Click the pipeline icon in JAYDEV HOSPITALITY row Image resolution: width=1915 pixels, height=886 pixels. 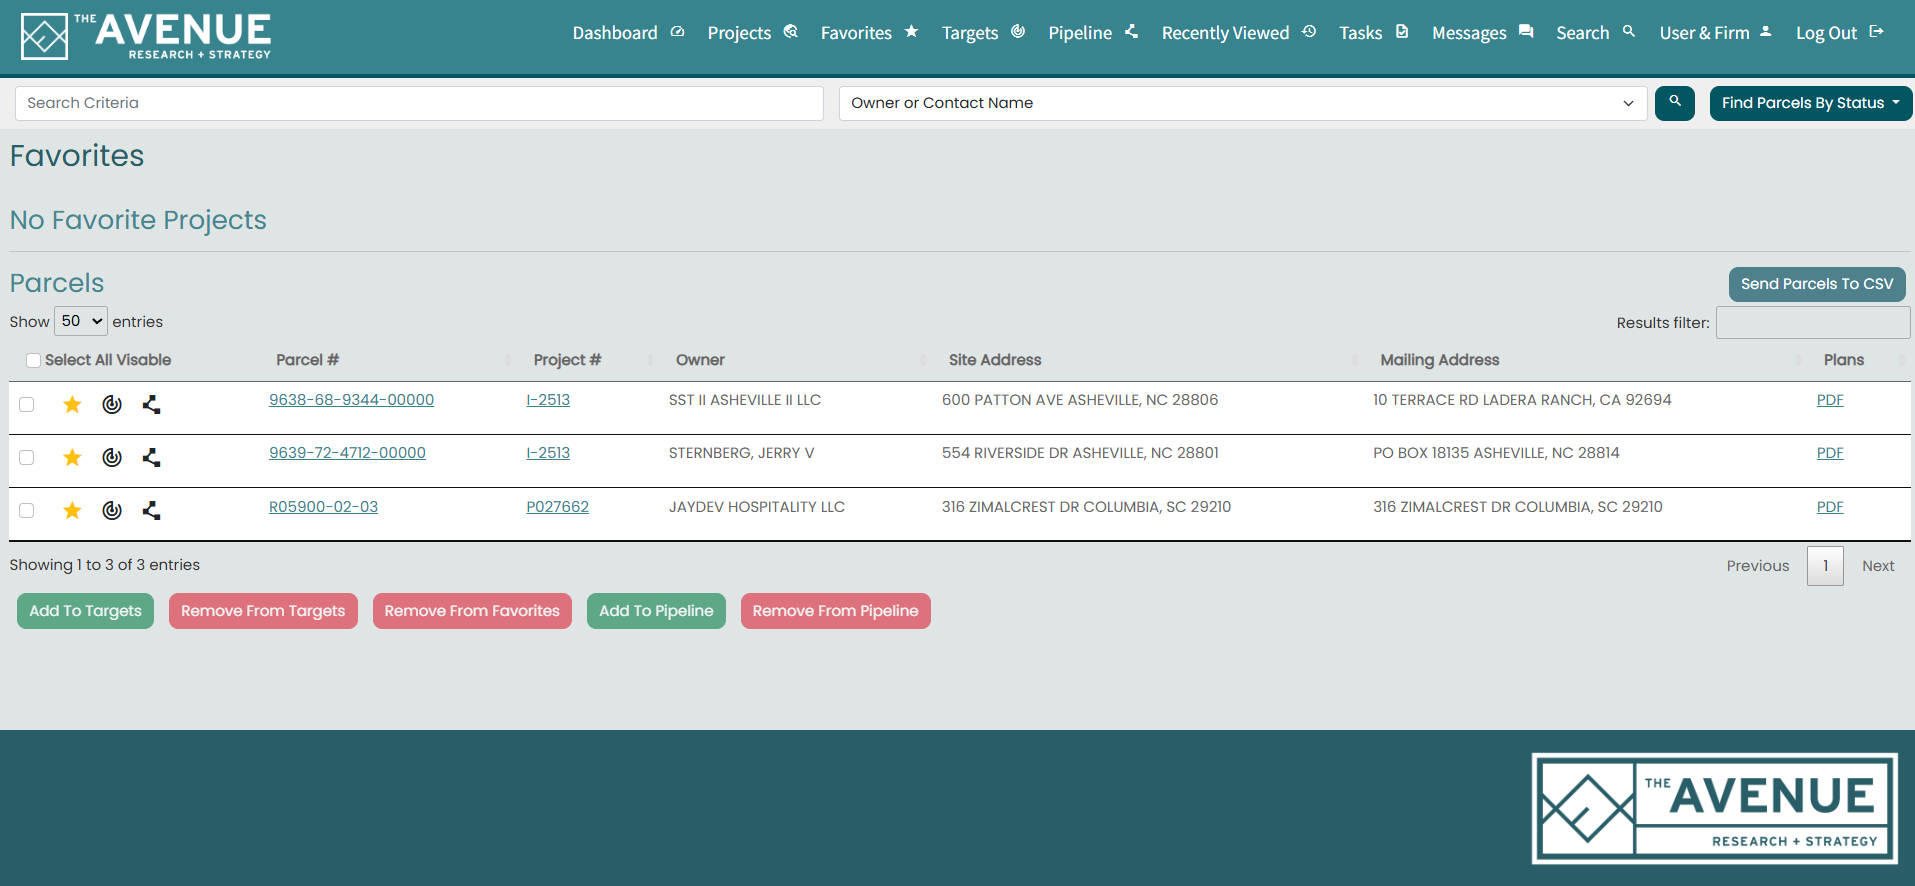[x=151, y=510]
